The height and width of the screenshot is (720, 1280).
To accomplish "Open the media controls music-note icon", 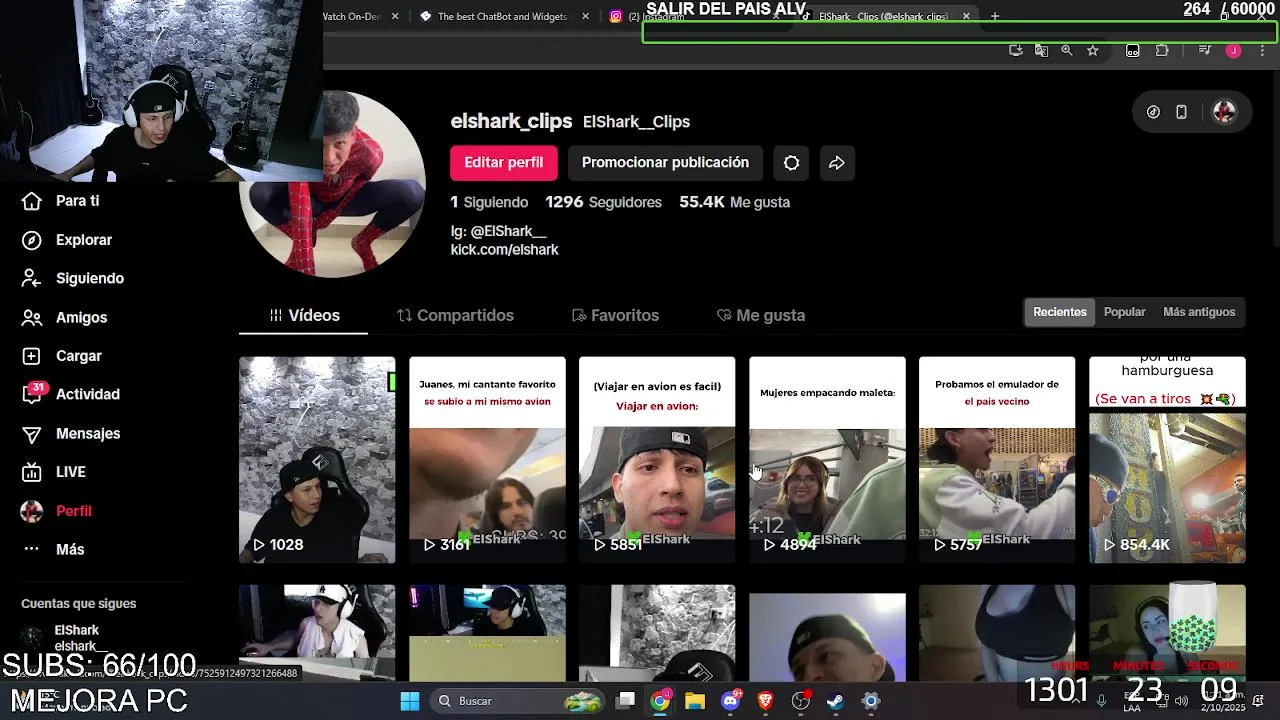I will 1205,50.
